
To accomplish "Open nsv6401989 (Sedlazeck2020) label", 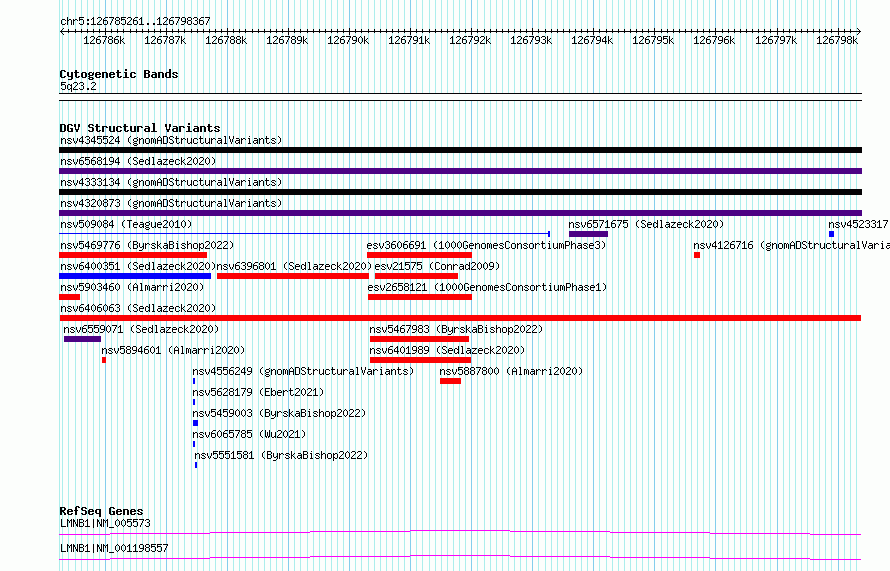I will [x=447, y=350].
